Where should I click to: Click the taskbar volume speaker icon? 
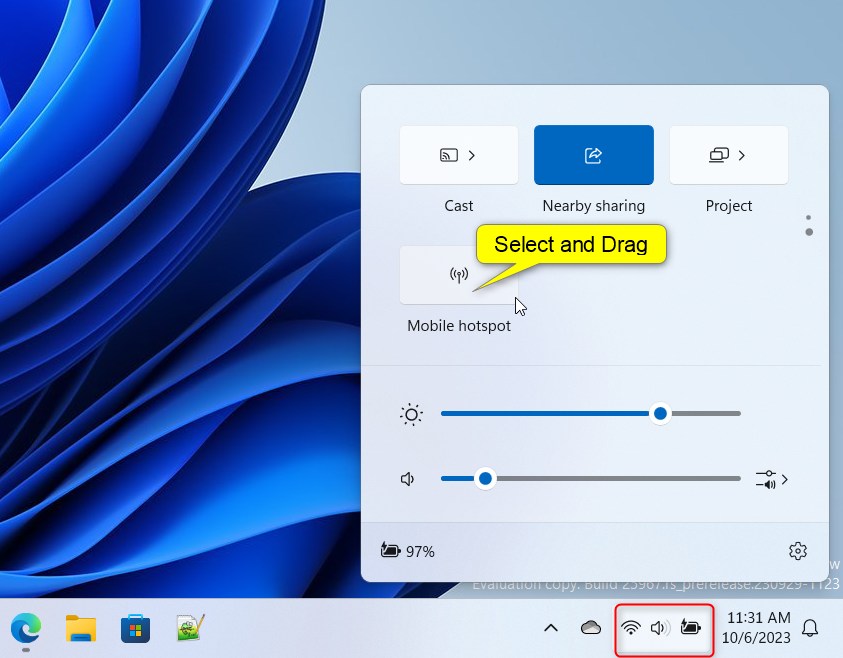[x=660, y=627]
